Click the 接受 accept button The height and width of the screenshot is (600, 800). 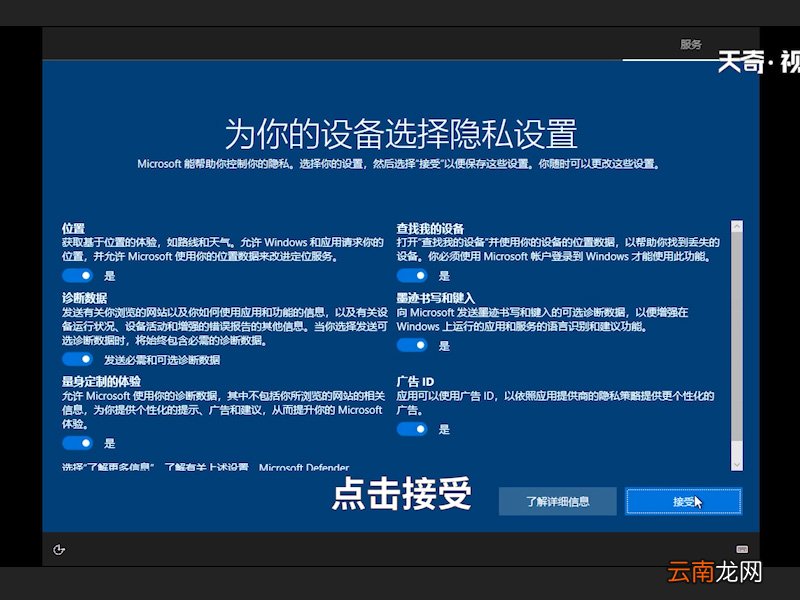684,502
